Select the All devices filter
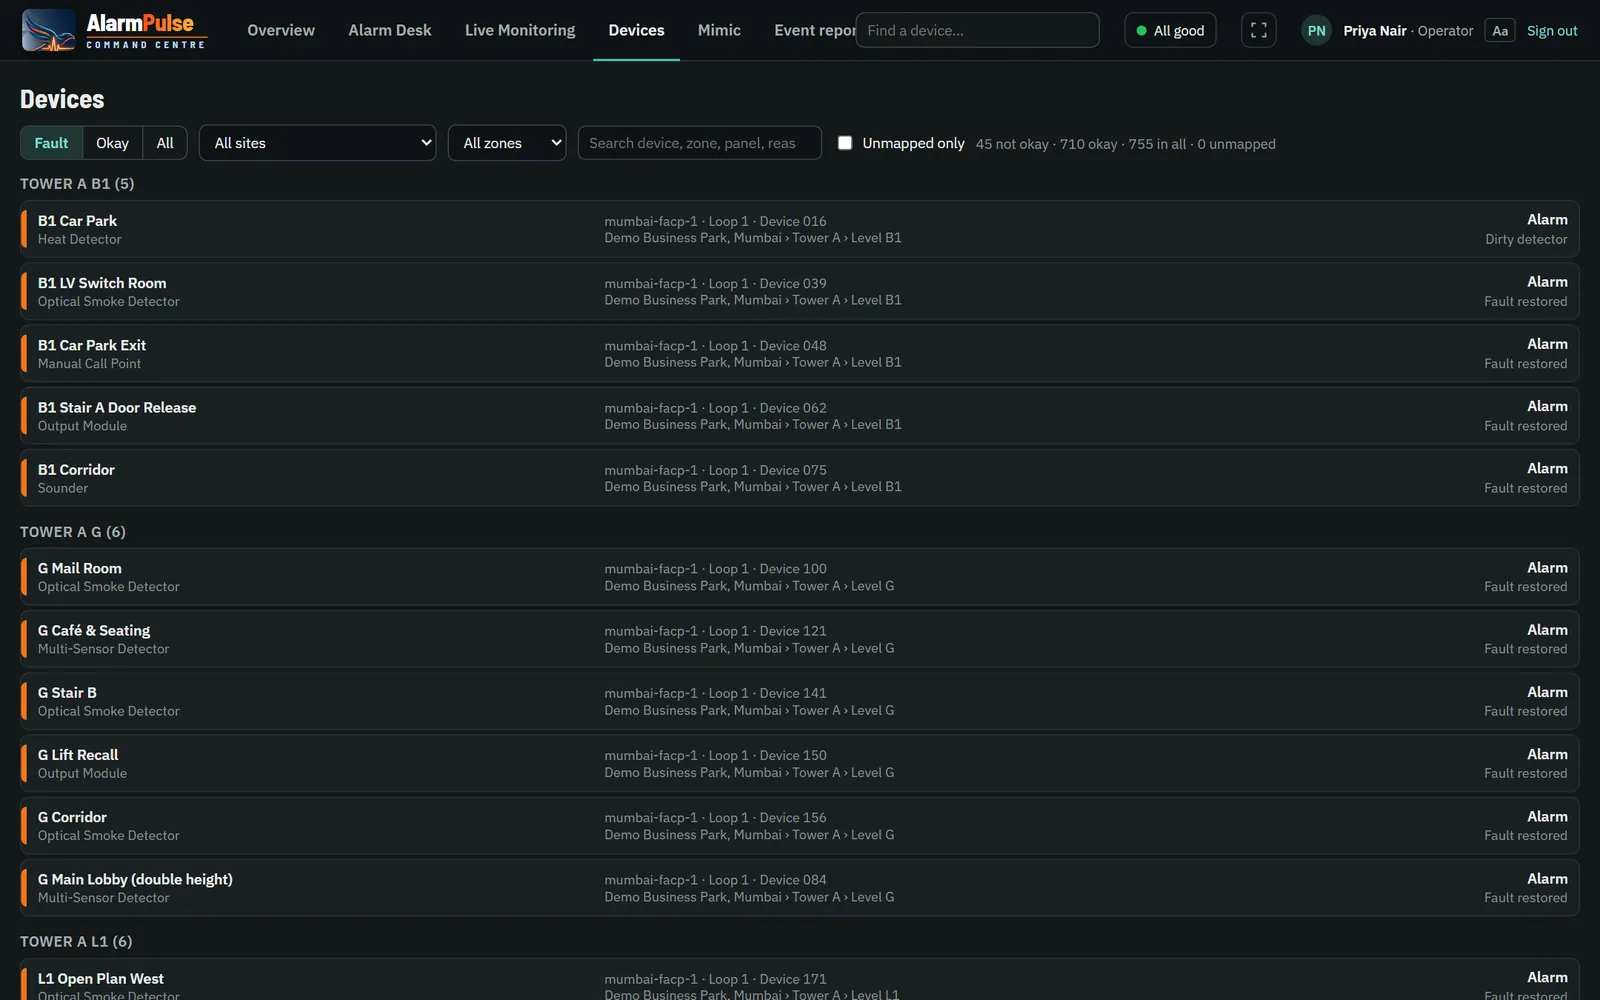The width and height of the screenshot is (1600, 1000). [165, 143]
